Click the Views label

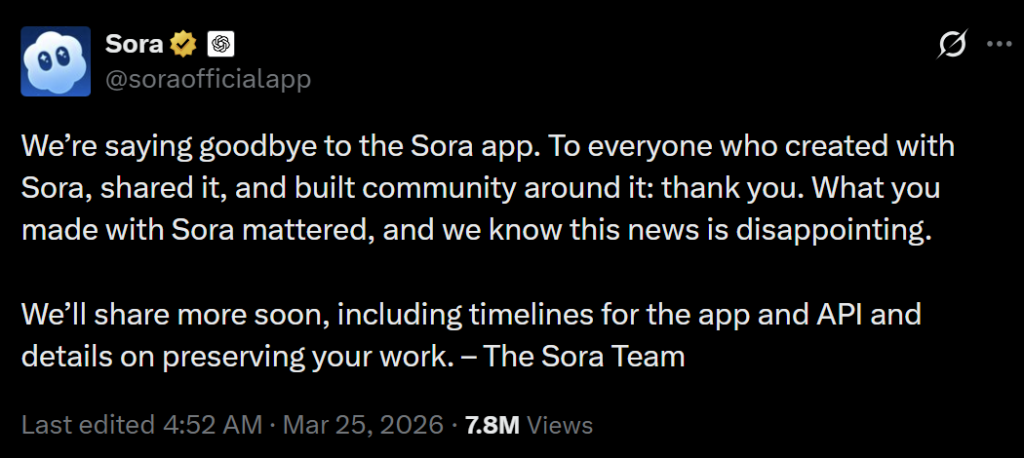coord(560,425)
